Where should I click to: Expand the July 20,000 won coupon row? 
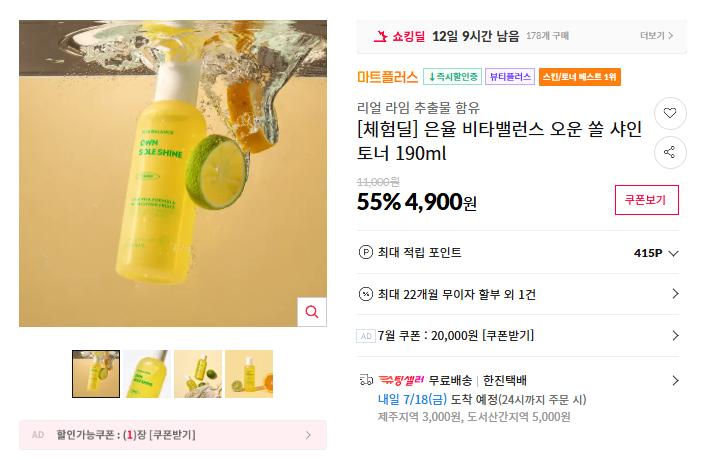pyautogui.click(x=675, y=335)
